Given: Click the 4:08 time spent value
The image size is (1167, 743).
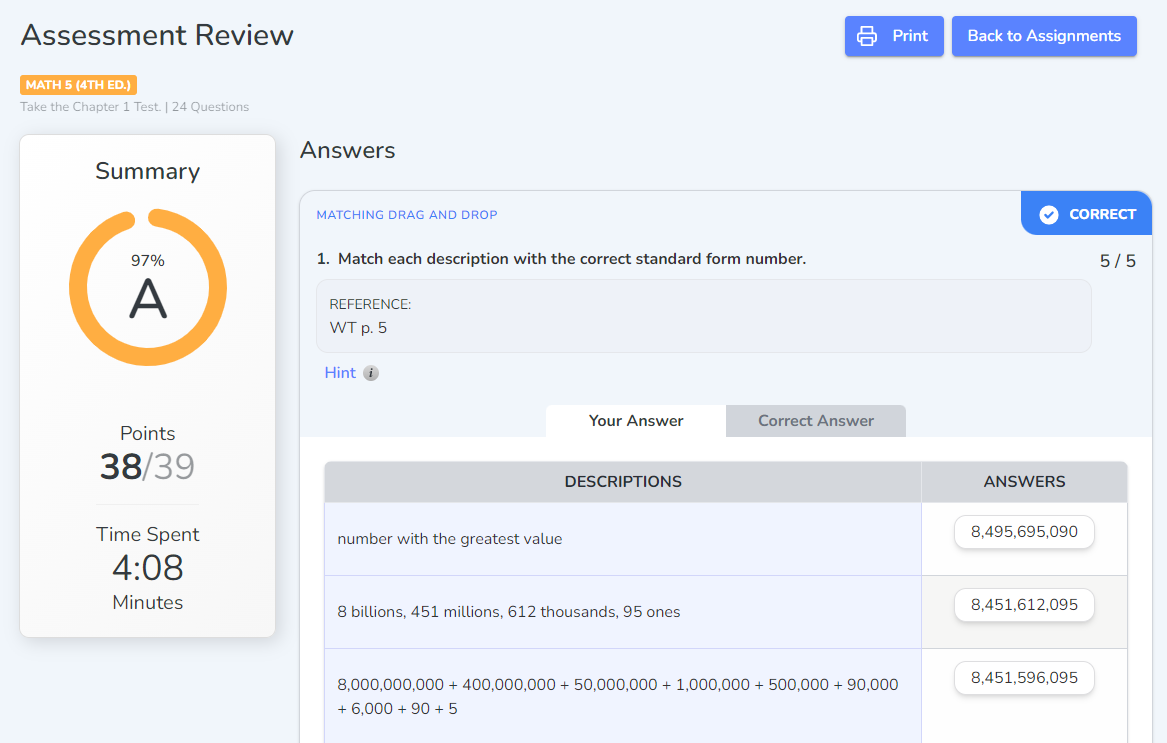Looking at the screenshot, I should (147, 568).
